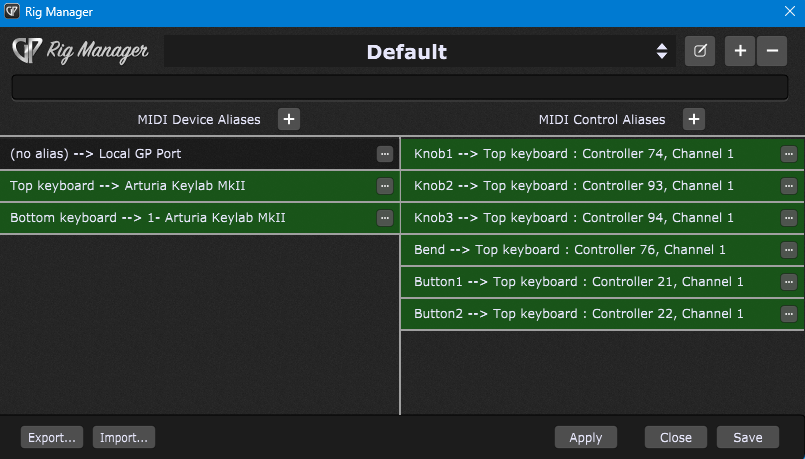Click the 'MIDI Device Aliases' heading

tap(199, 120)
